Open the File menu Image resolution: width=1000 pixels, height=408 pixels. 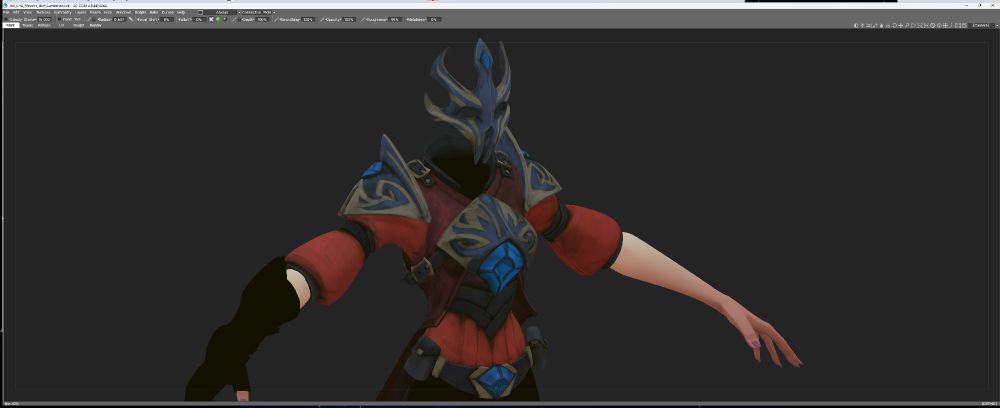6,12
